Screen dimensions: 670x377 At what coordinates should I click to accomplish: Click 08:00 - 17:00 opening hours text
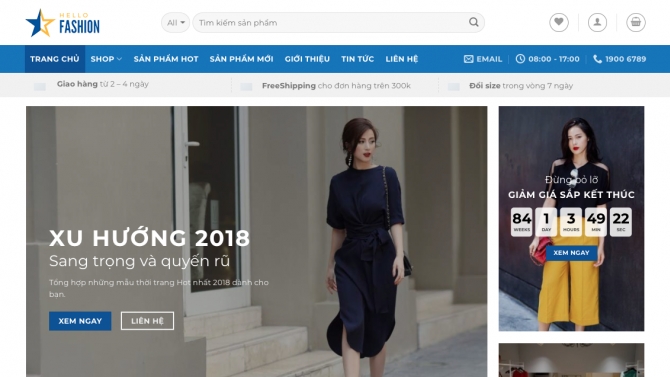554,59
